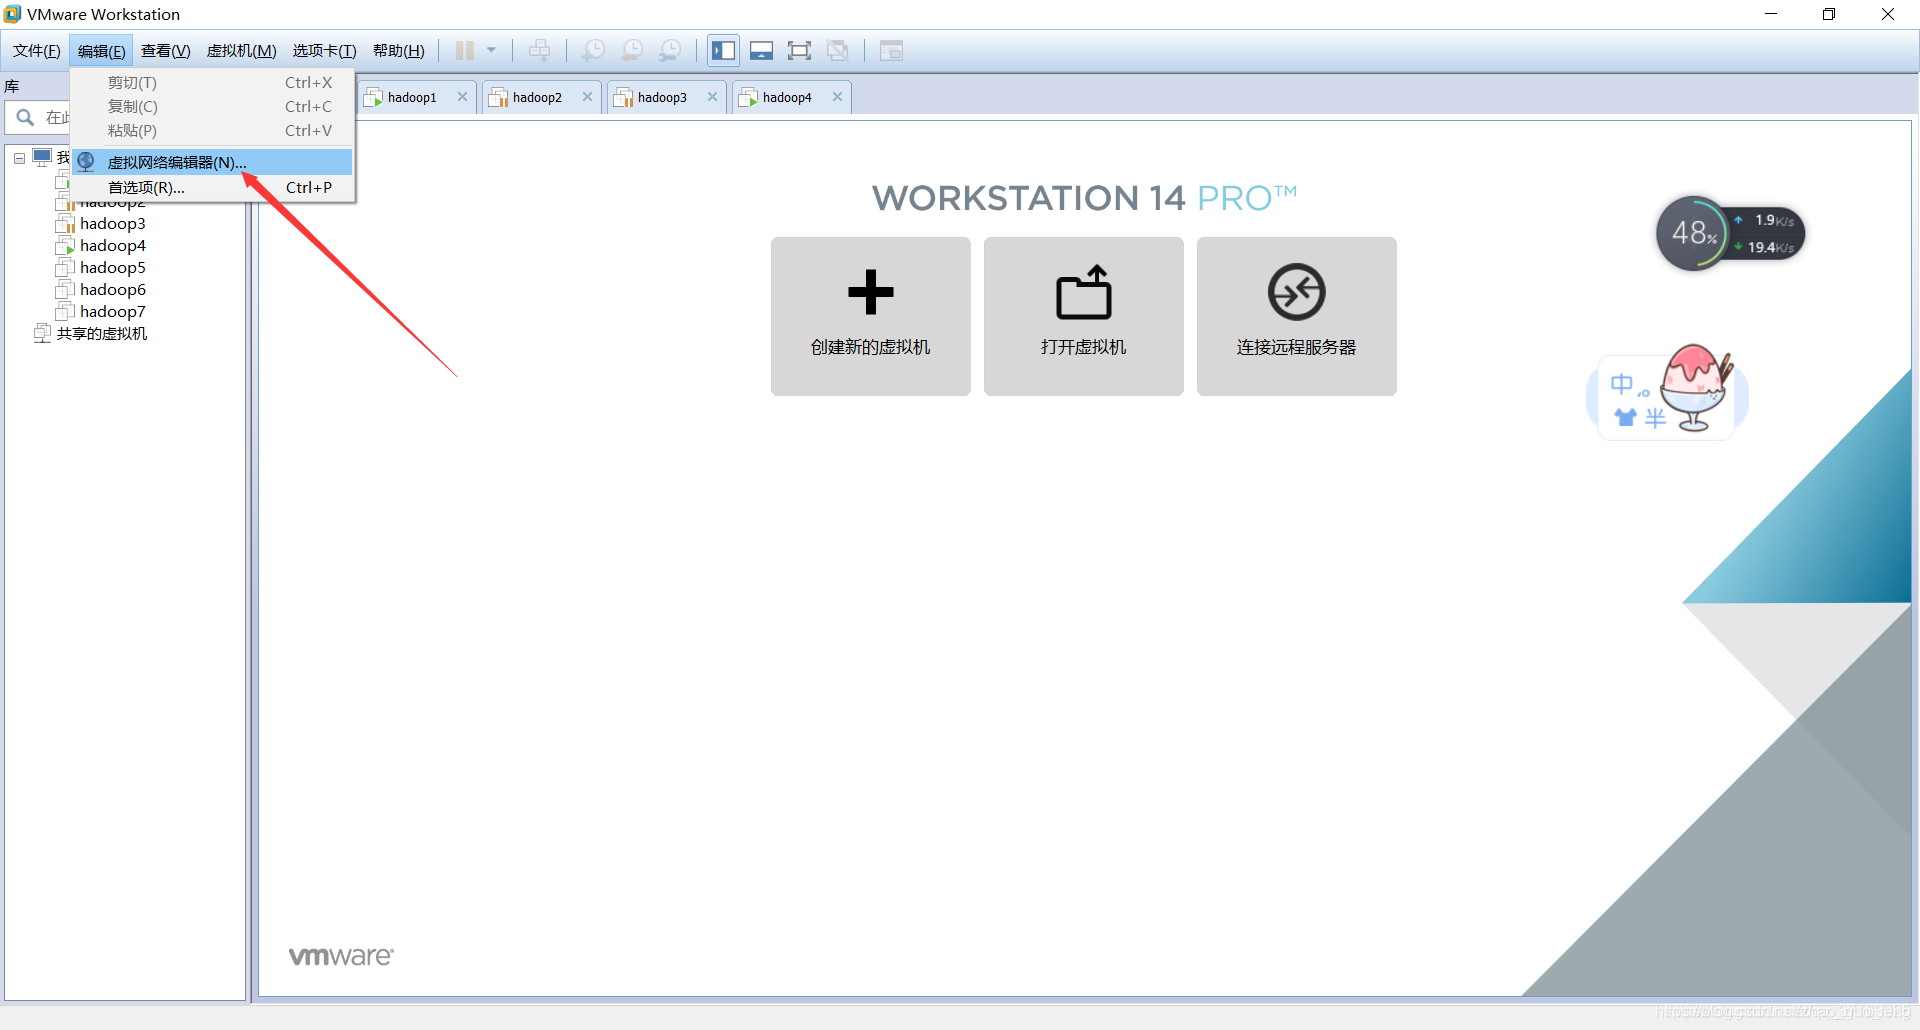The width and height of the screenshot is (1920, 1030).
Task: Click the 48% performance monitor widget
Action: [1693, 234]
